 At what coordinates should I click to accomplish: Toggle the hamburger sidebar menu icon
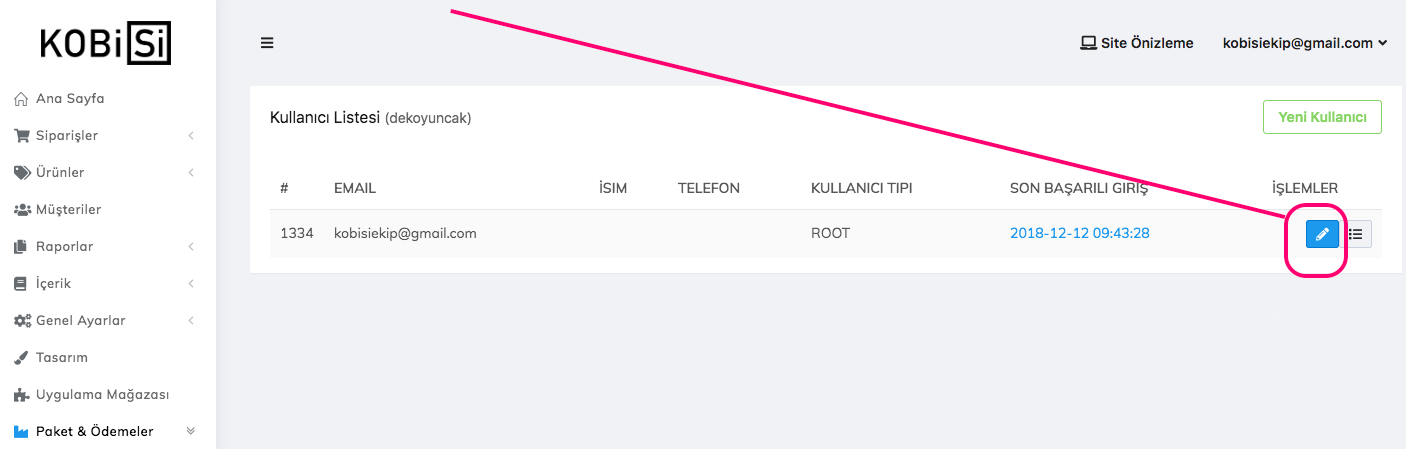click(267, 43)
